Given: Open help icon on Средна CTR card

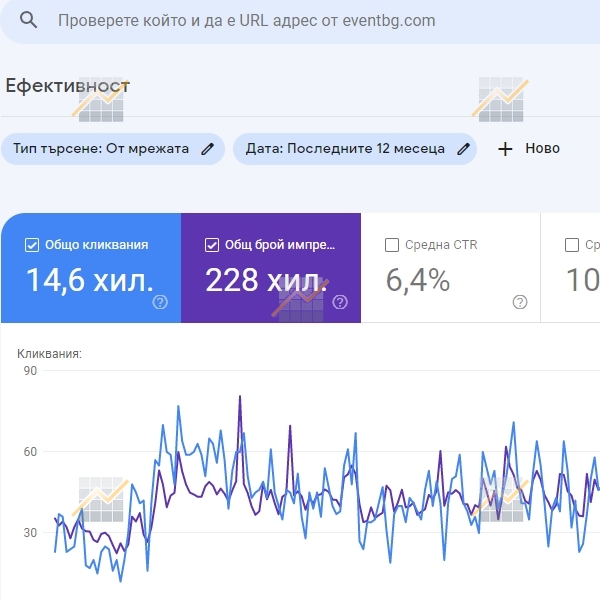Looking at the screenshot, I should coord(520,302).
